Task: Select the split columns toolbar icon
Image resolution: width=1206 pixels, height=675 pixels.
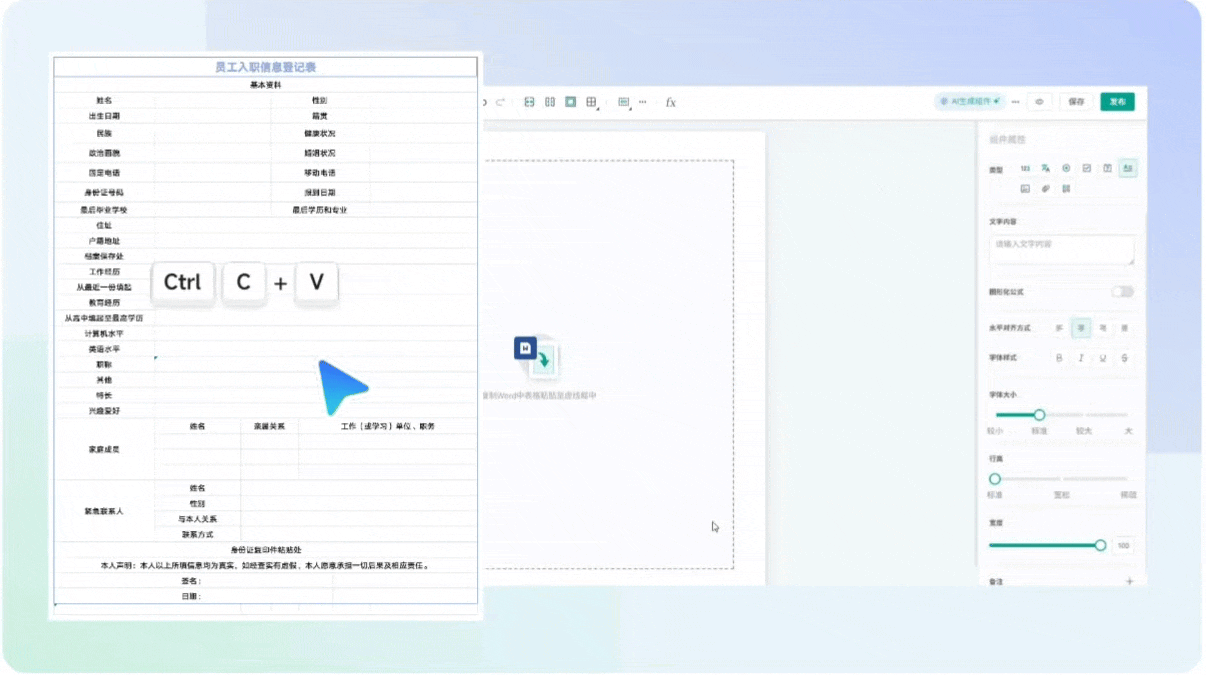Action: (550, 101)
